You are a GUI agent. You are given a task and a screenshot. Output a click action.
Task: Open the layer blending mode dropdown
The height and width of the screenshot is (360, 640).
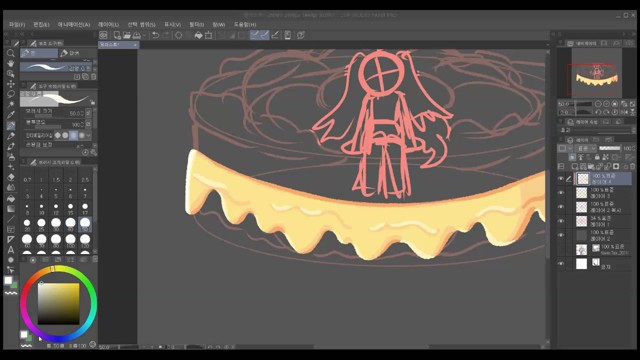click(586, 148)
